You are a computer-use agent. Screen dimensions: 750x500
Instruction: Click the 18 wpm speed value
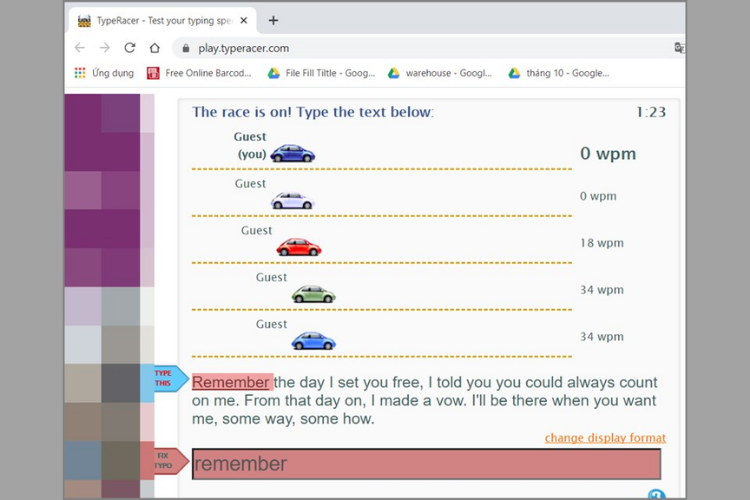click(602, 243)
